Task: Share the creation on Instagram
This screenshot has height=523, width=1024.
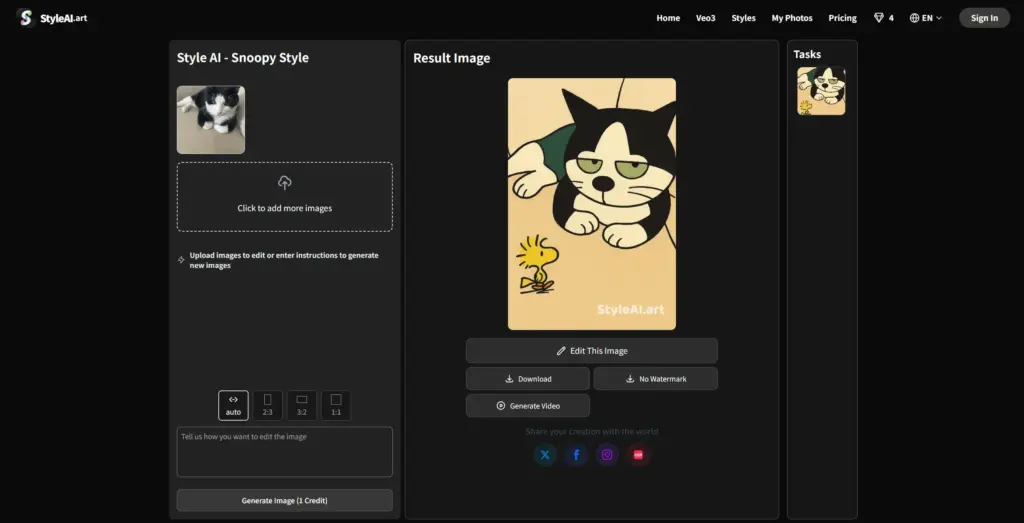Action: pos(607,455)
